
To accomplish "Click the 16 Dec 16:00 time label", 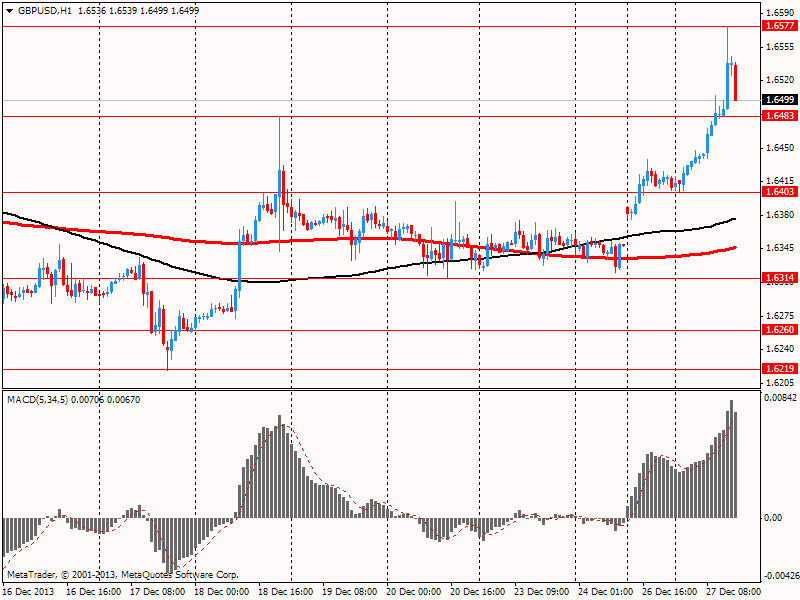I will [93, 592].
